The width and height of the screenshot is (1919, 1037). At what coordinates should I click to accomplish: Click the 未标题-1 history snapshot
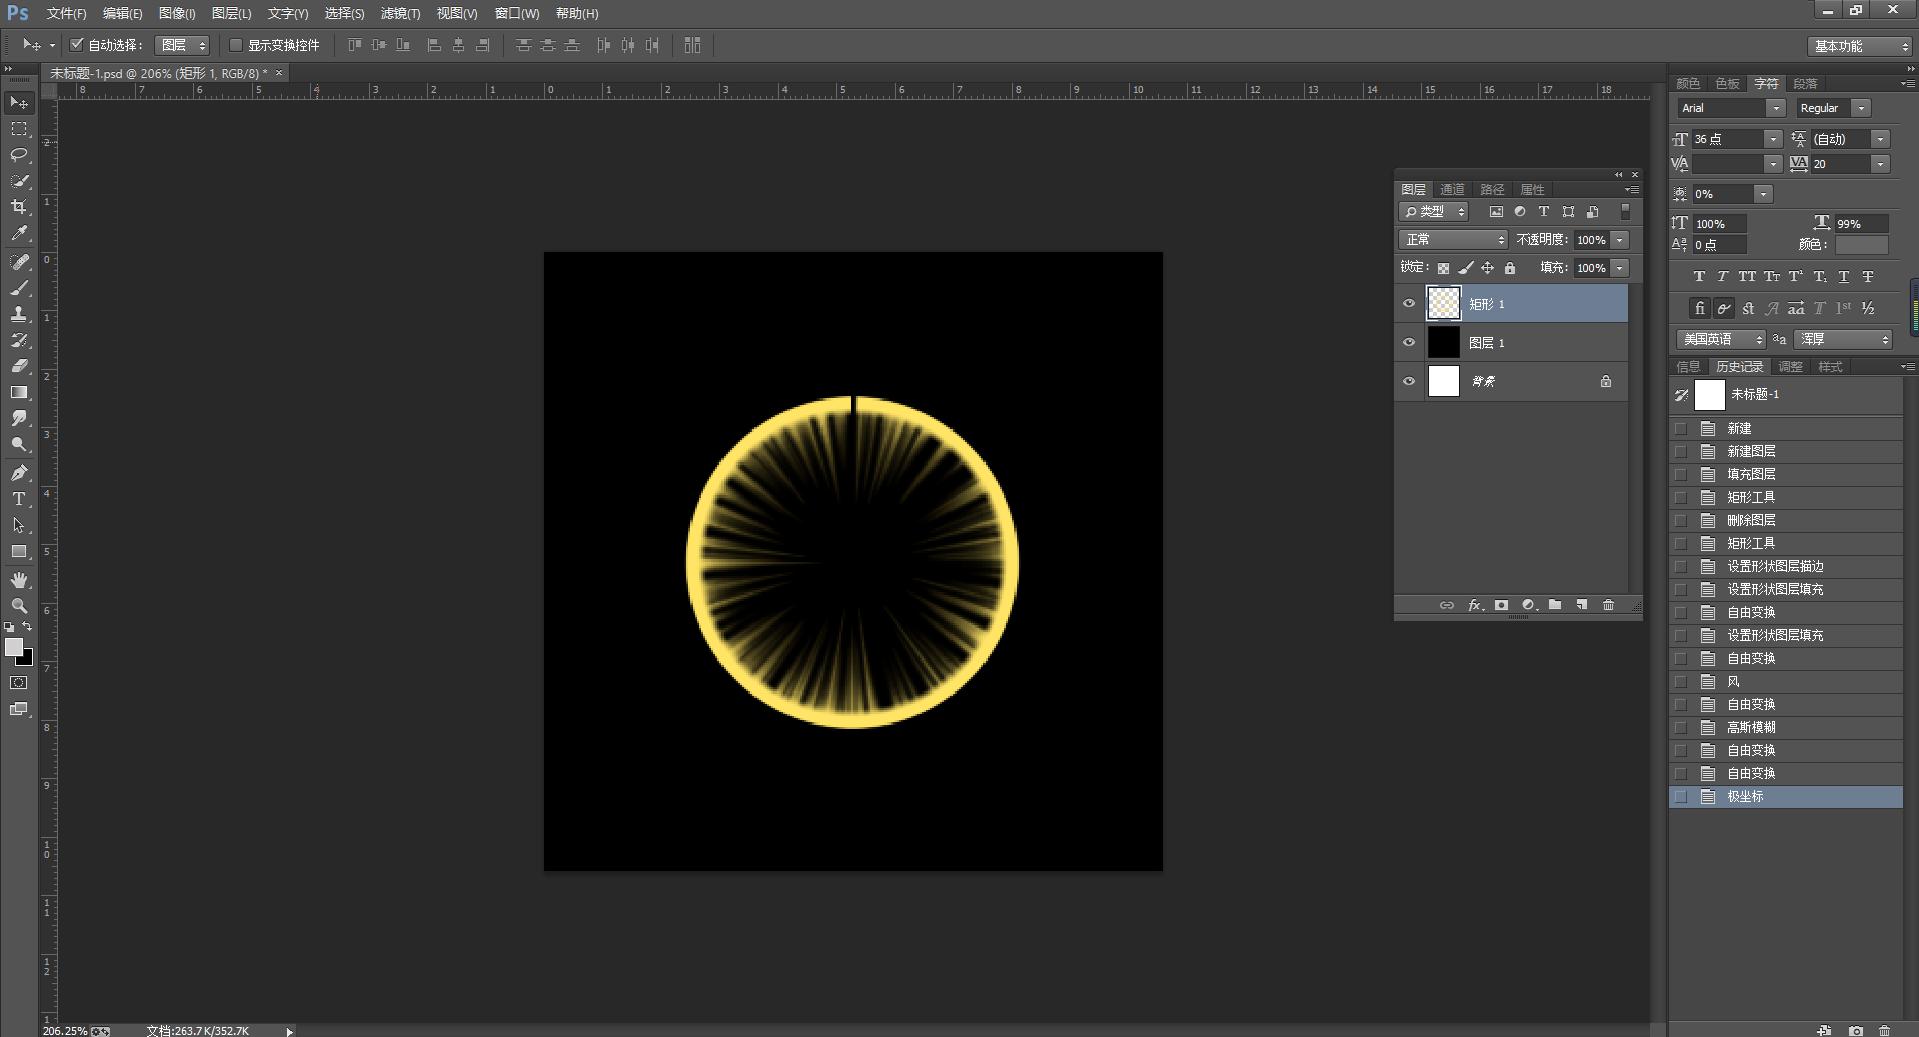(1786, 395)
